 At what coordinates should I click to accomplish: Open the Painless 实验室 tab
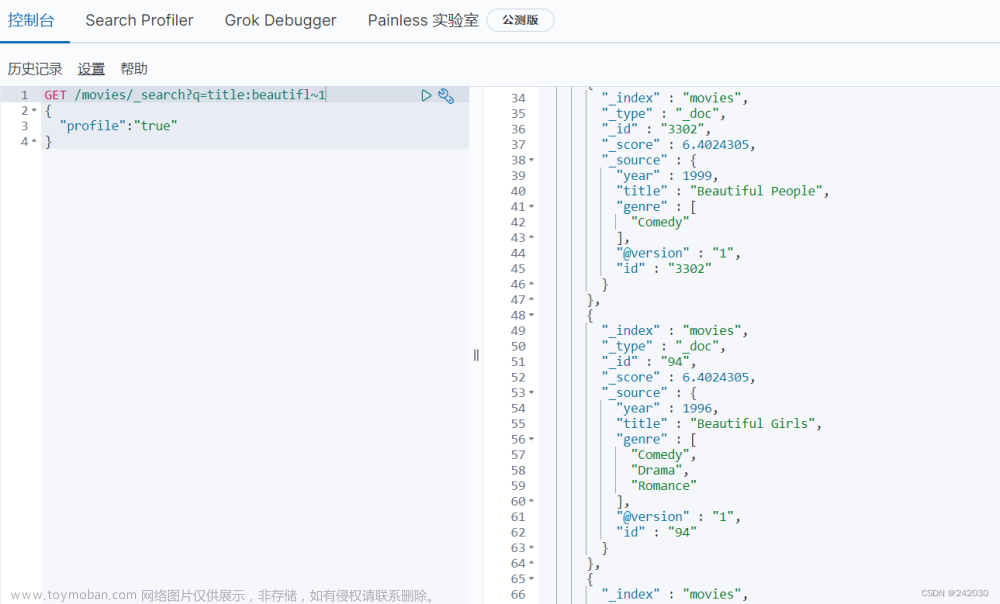[423, 20]
